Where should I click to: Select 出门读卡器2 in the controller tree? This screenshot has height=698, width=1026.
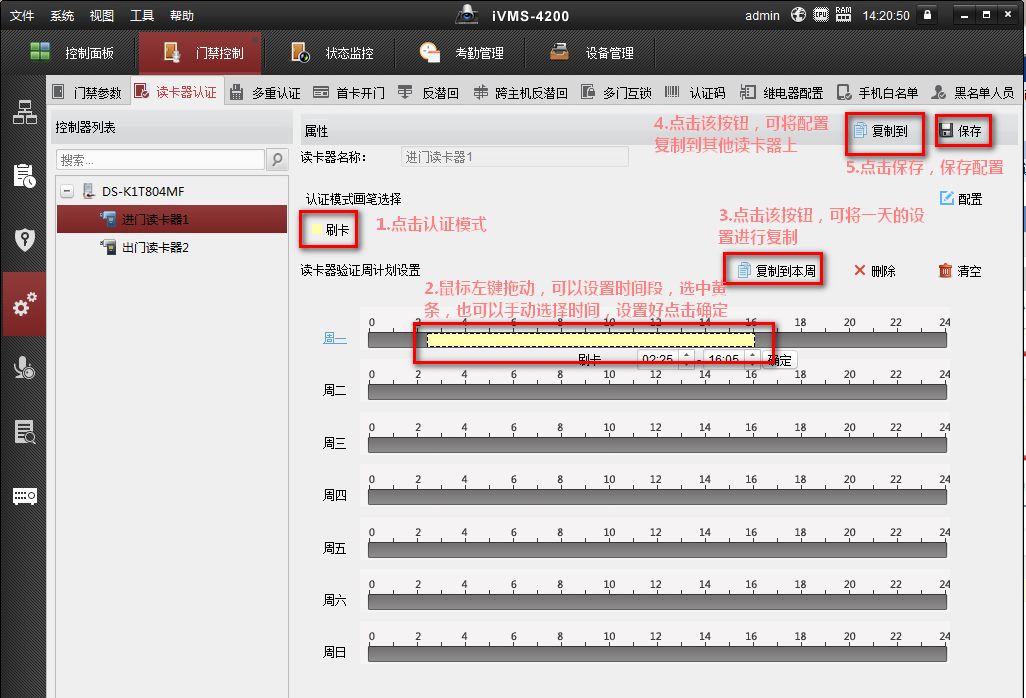[x=155, y=247]
